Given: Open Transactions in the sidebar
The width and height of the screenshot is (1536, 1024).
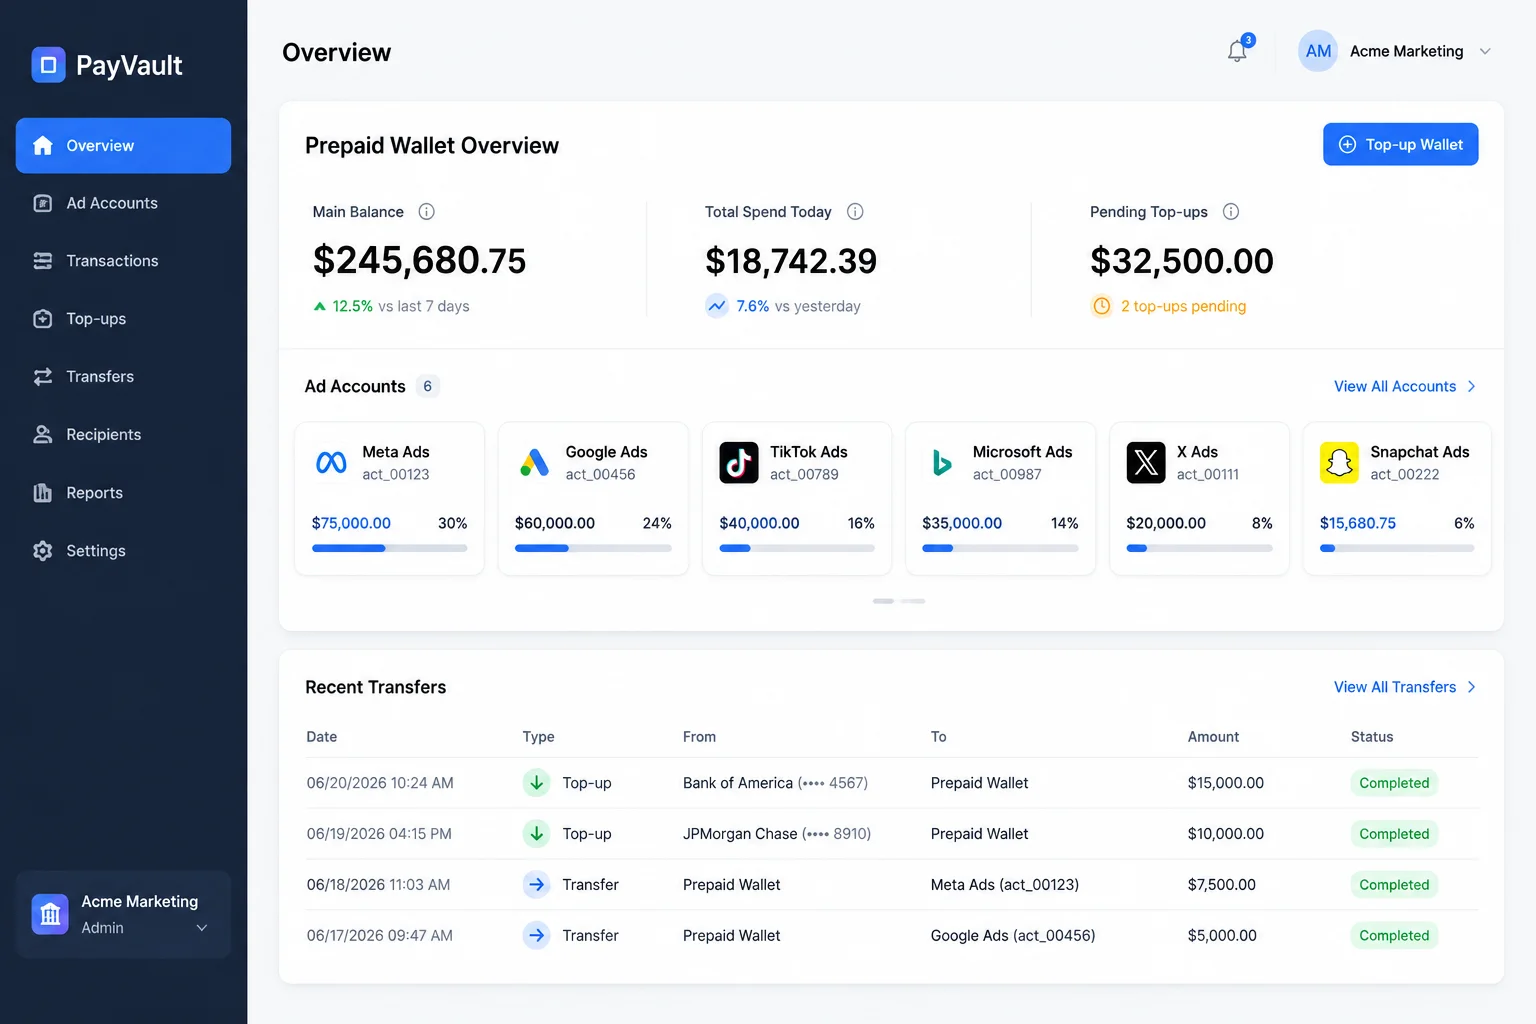Looking at the screenshot, I should coord(123,261).
